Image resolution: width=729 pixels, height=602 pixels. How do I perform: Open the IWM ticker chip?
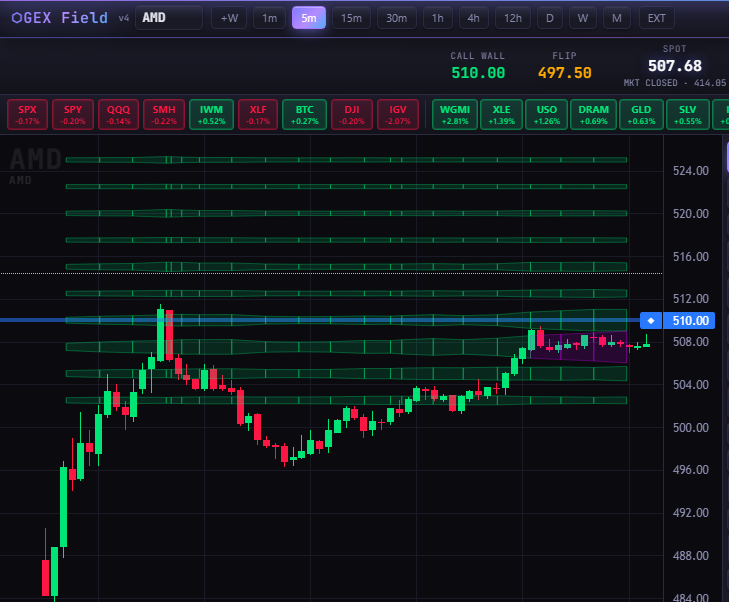tap(212, 114)
